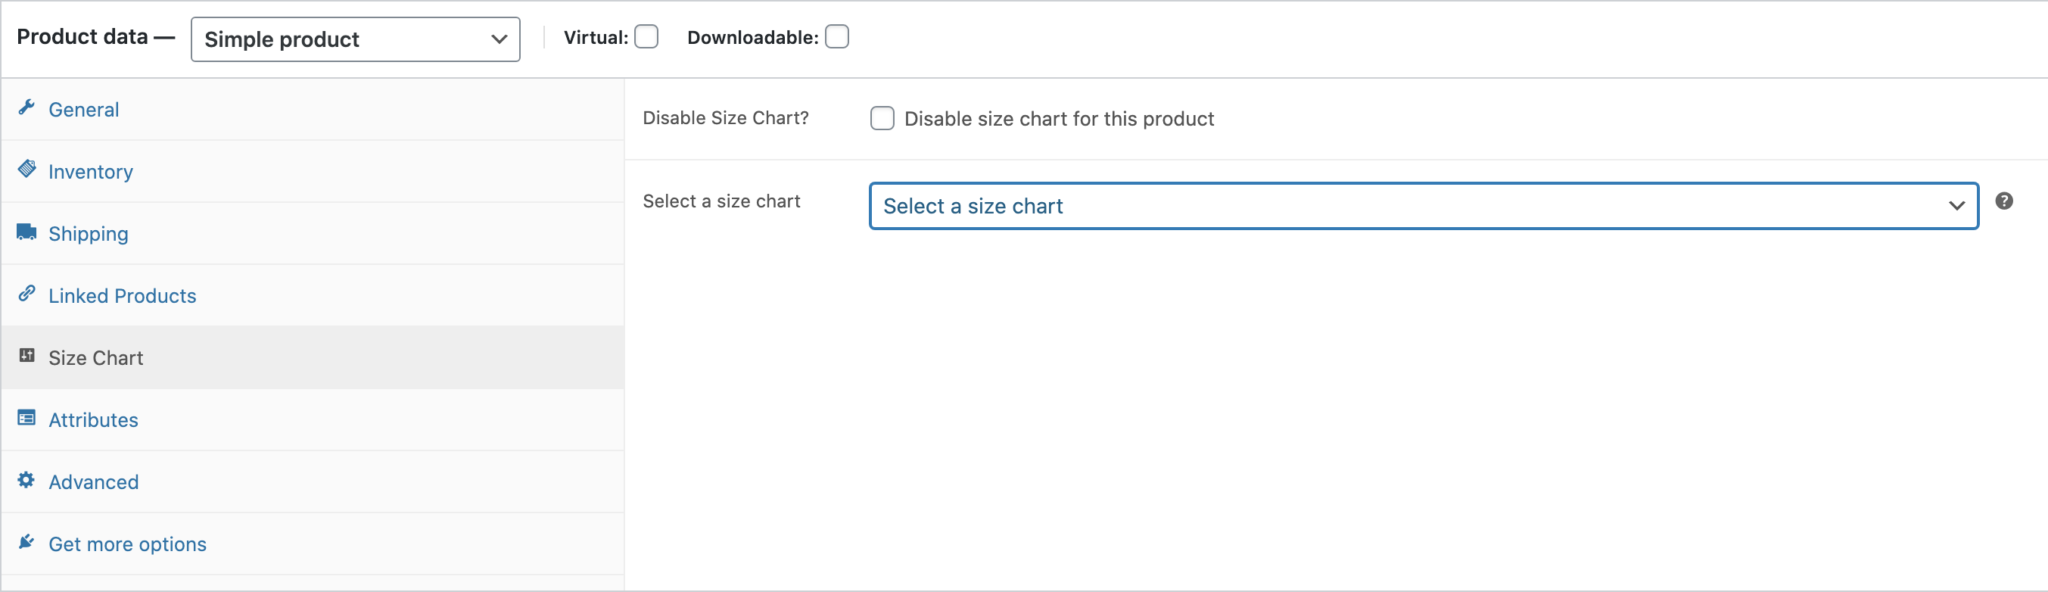The height and width of the screenshot is (592, 2048).
Task: Enable Disable size chart for this product
Action: pos(881,118)
